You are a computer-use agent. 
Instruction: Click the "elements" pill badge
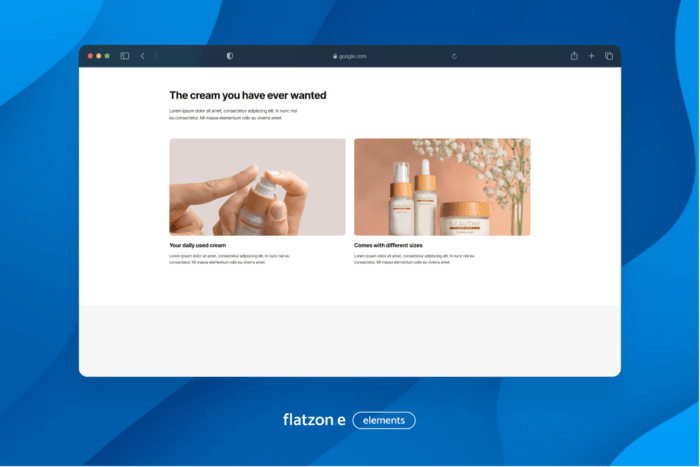coord(384,420)
